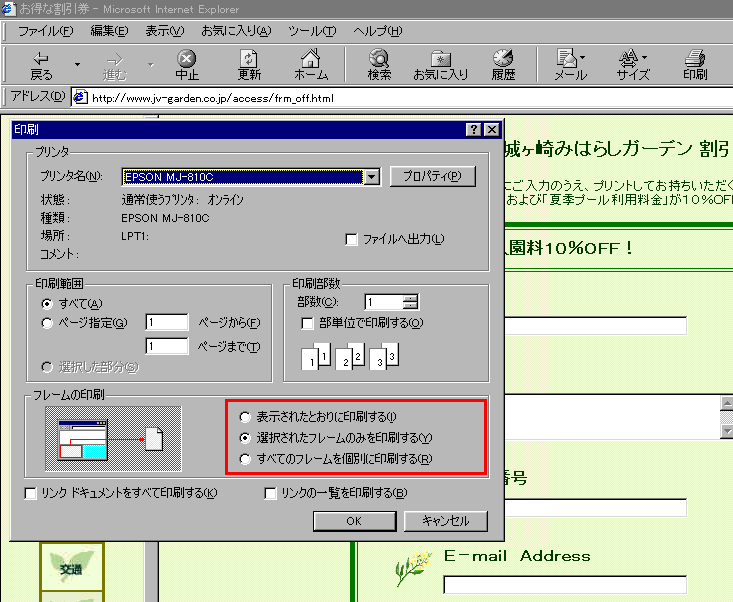Viewport: 733px width, 602px height.
Task: Open the ツール(T) menu
Action: (x=312, y=31)
